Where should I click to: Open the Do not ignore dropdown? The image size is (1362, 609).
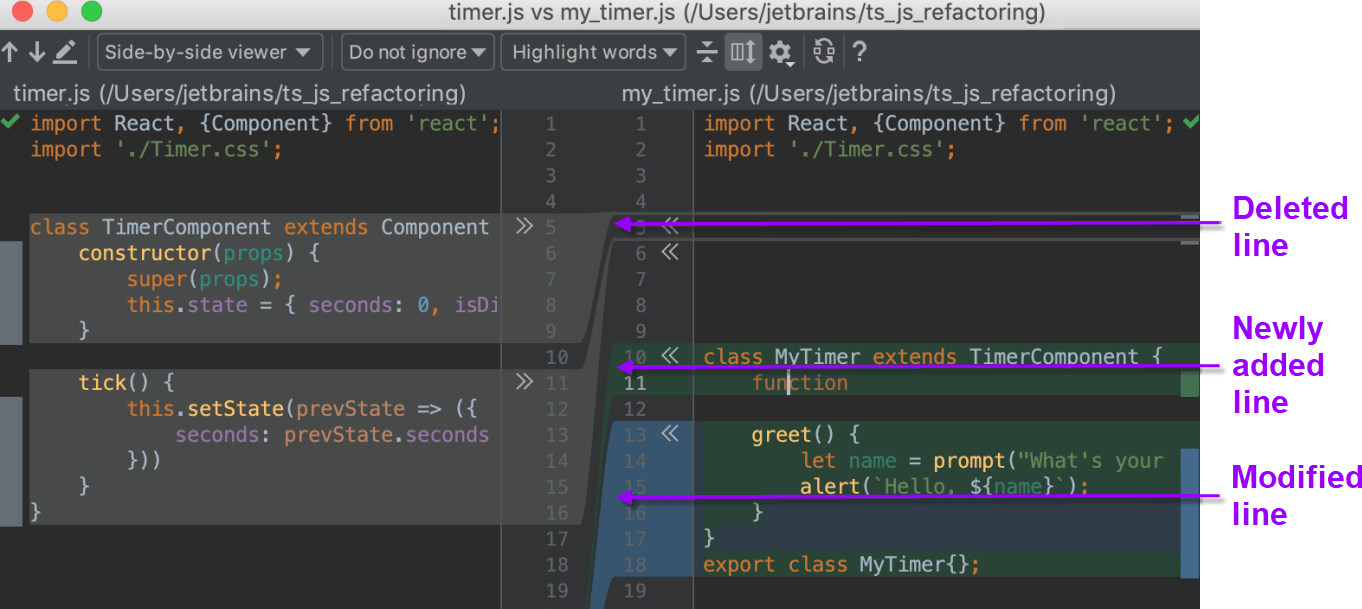pos(418,52)
